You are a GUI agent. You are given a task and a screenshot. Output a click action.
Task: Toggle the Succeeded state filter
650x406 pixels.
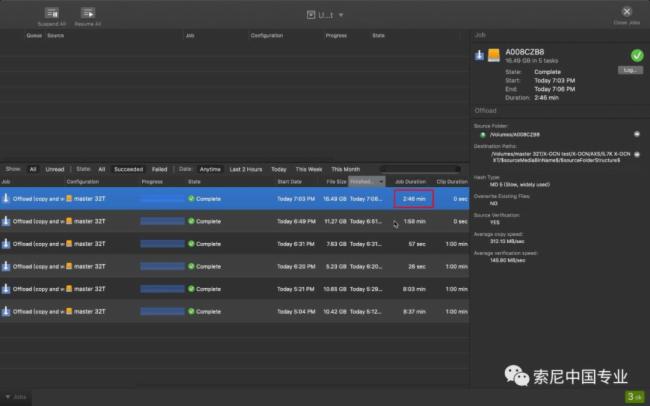coord(128,169)
